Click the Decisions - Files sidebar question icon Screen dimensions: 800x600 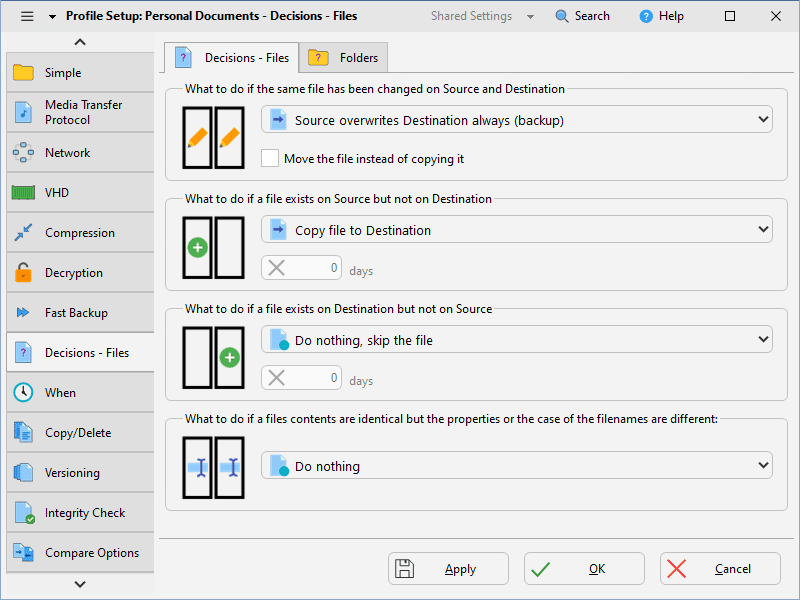(x=23, y=353)
